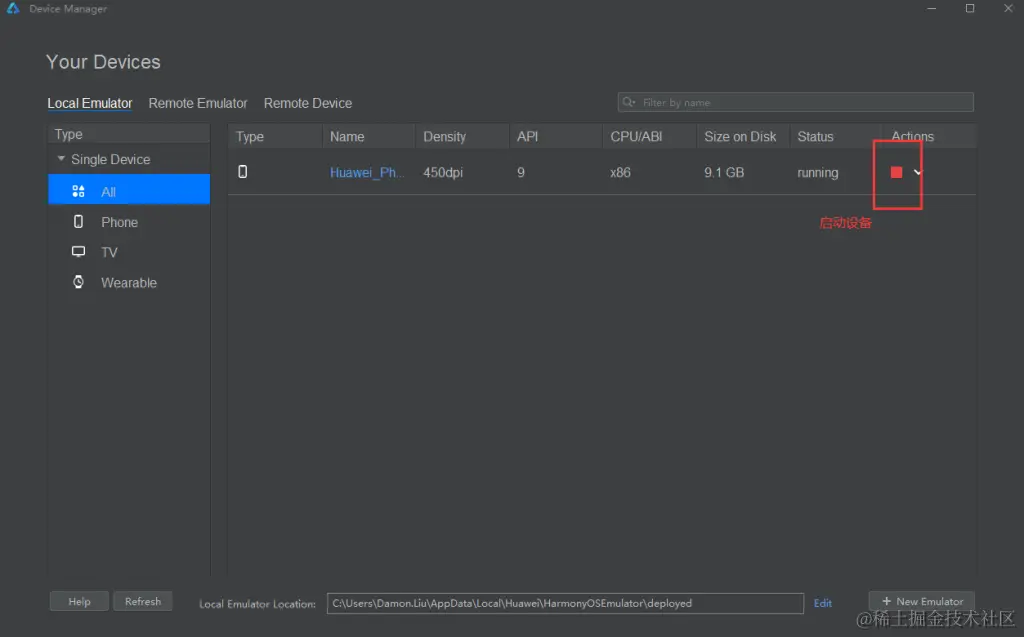
Task: Minimize the Device Manager window
Action: tap(932, 8)
